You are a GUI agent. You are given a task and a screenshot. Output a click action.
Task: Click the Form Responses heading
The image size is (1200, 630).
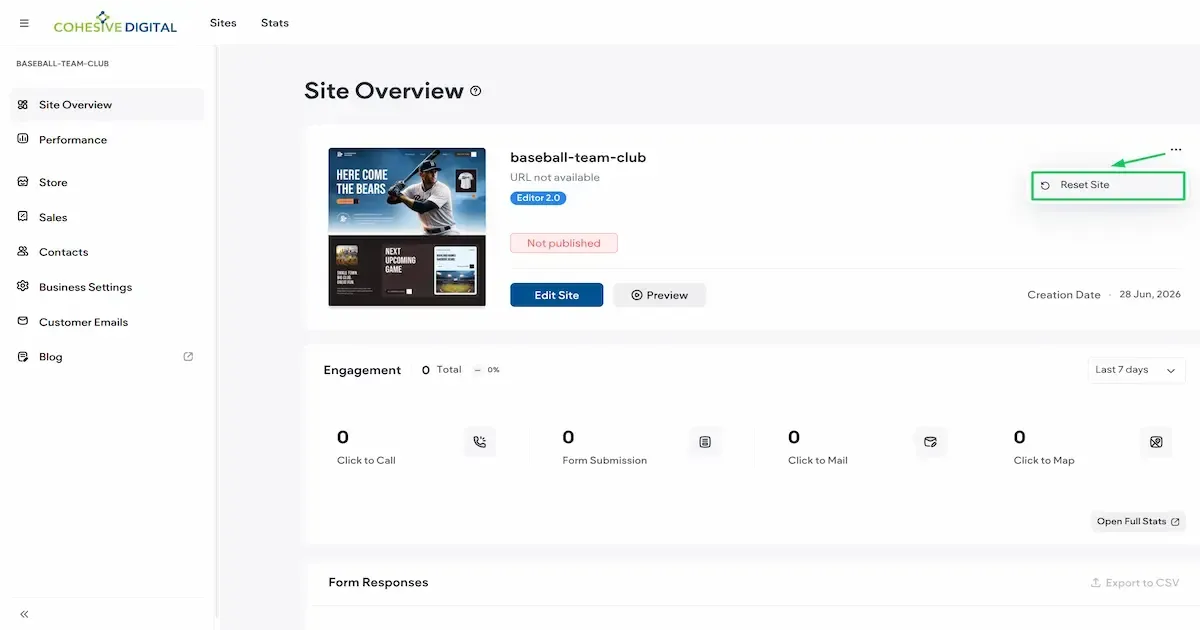point(378,582)
